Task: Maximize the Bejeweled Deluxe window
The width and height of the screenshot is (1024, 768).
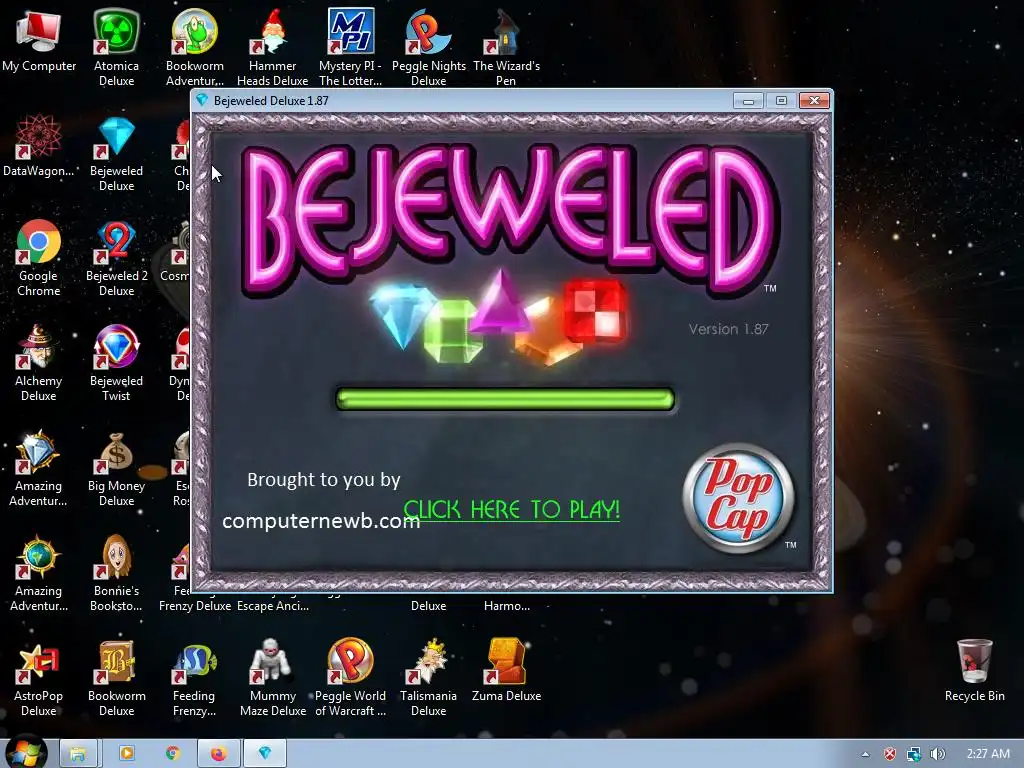Action: (x=781, y=101)
